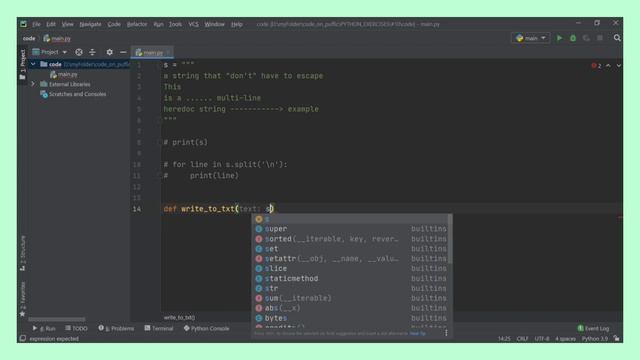Screen dimensions: 640x360
Task: Run the main configuration with green play button
Action: point(560,38)
